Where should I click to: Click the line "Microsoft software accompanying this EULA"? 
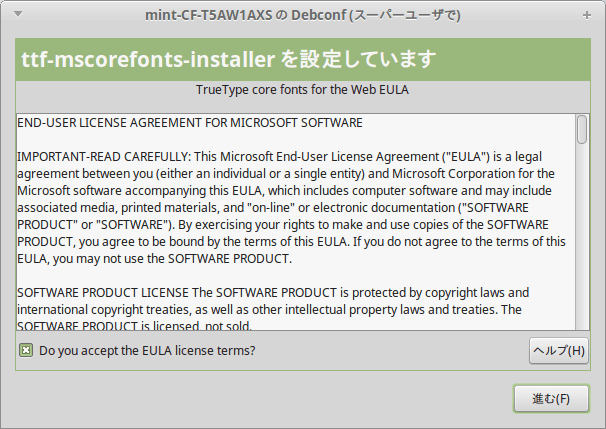[x=284, y=191]
